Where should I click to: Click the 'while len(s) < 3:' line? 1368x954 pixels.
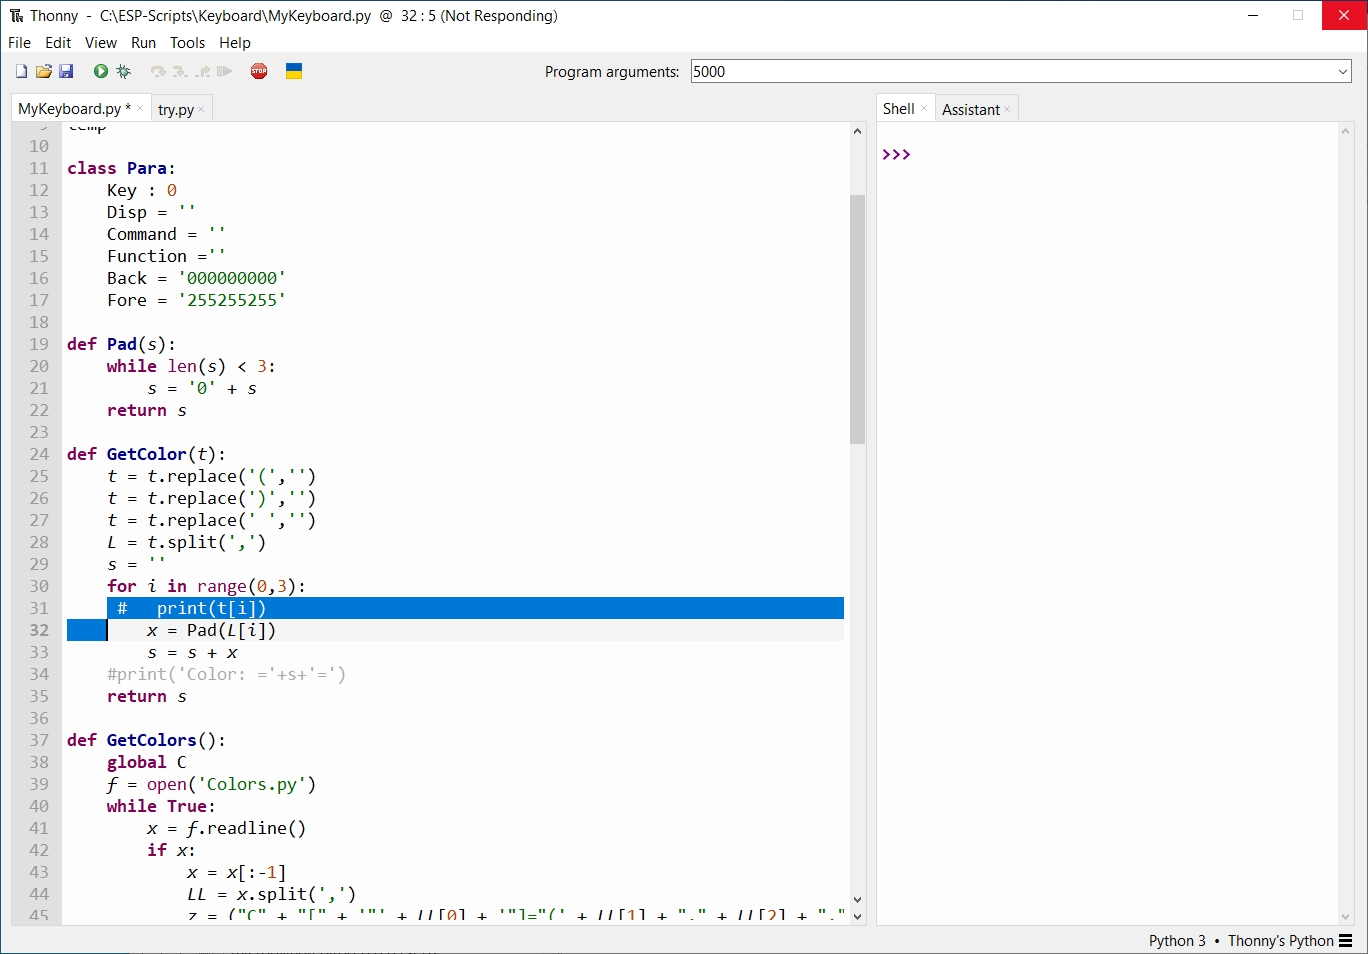(x=191, y=366)
